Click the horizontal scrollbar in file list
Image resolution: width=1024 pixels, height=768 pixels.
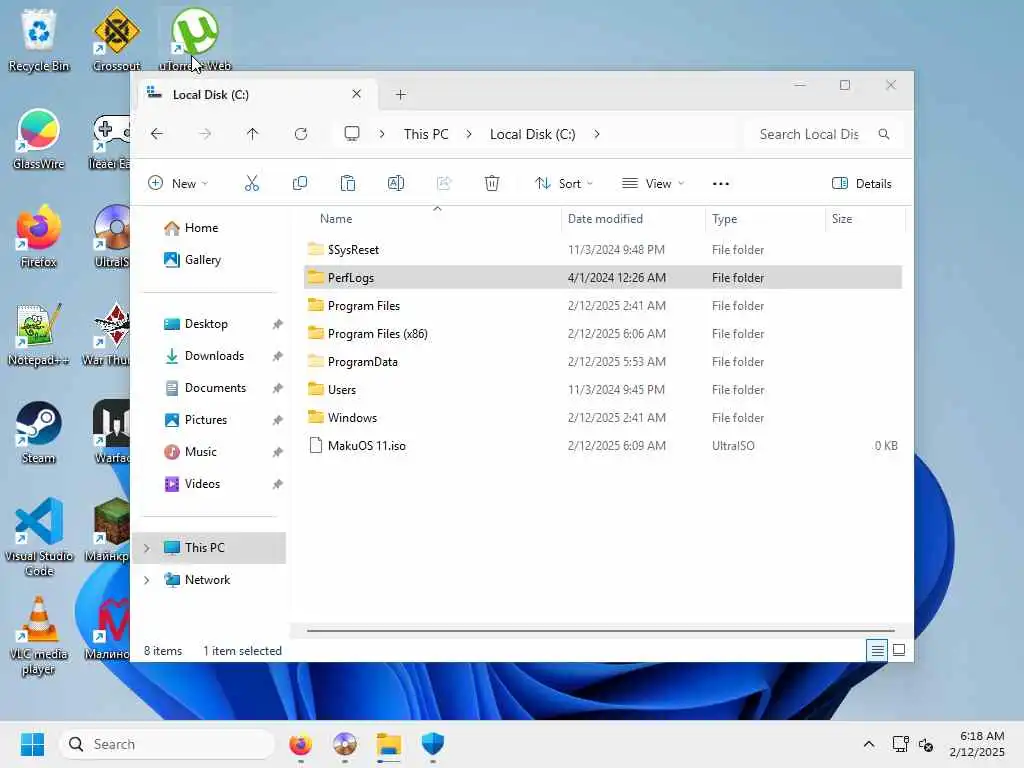[601, 632]
